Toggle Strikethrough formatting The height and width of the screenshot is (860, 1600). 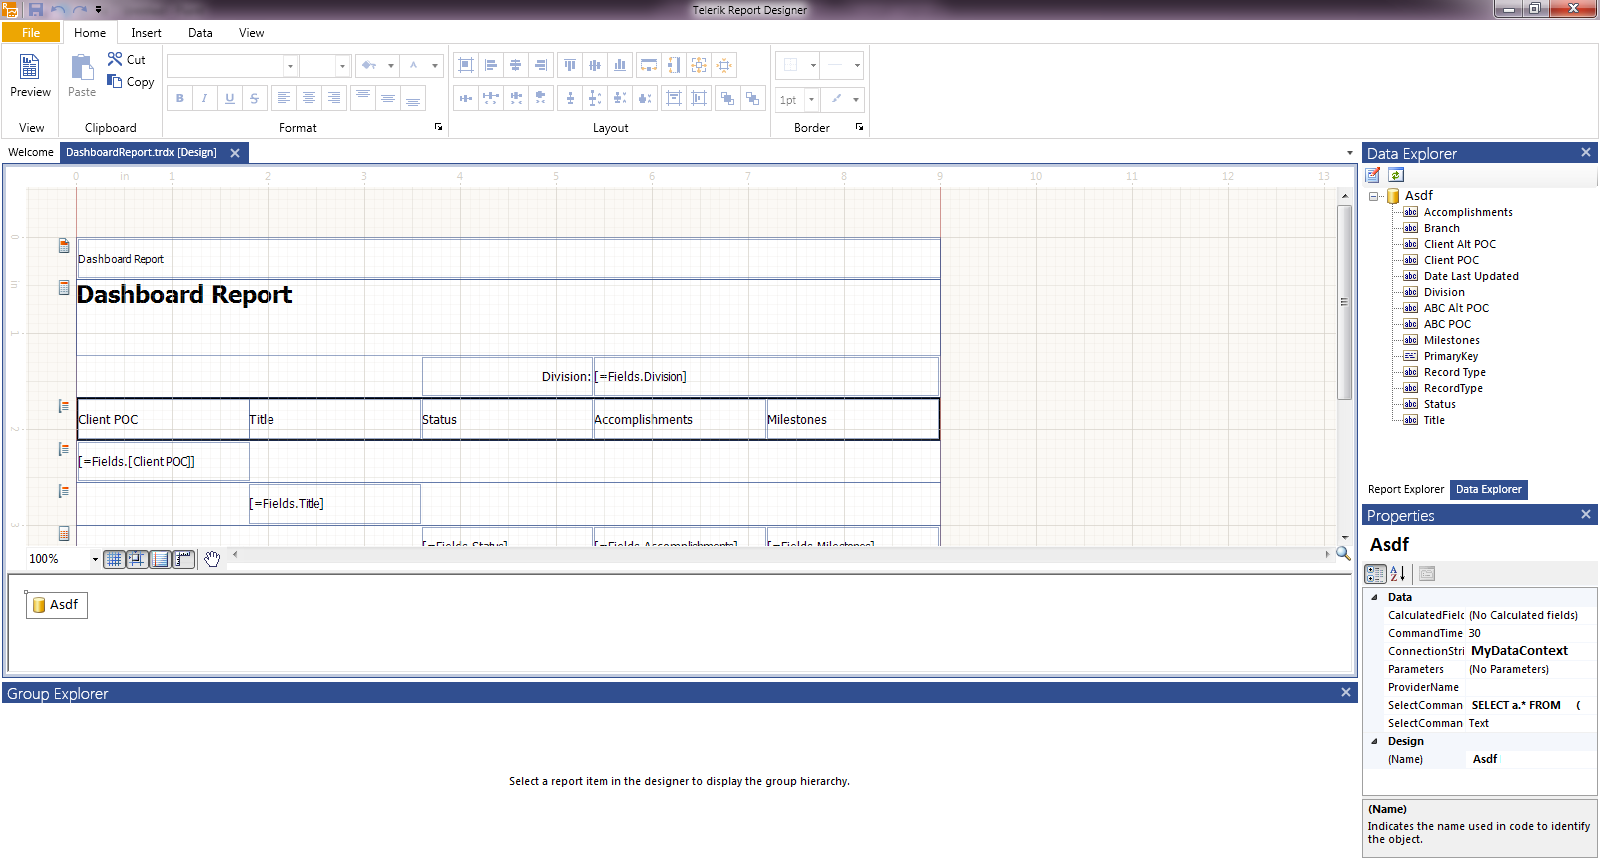255,98
